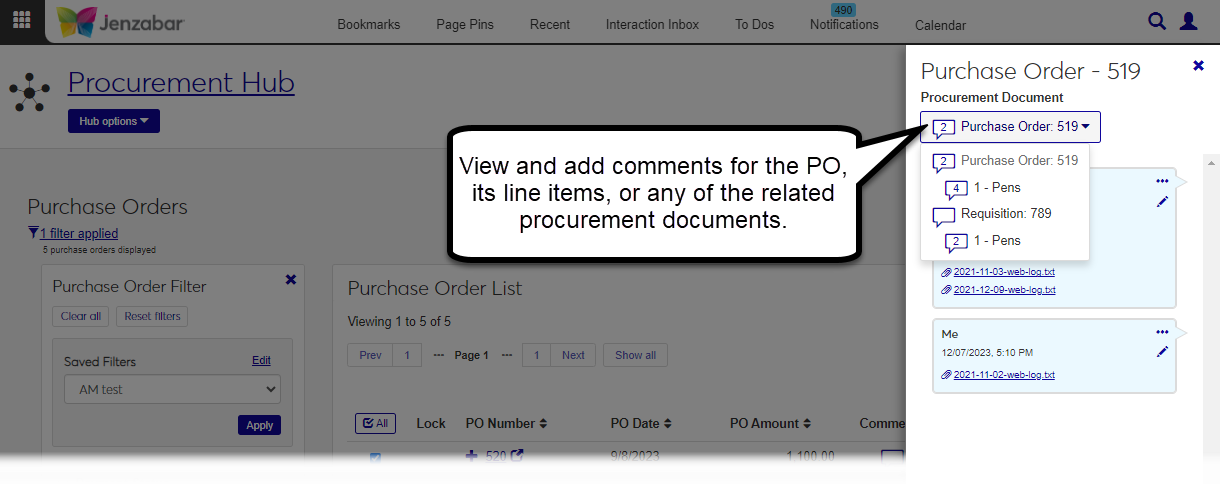Open the Bookmarks menu
Viewport: 1220px width, 485px height.
coord(369,25)
